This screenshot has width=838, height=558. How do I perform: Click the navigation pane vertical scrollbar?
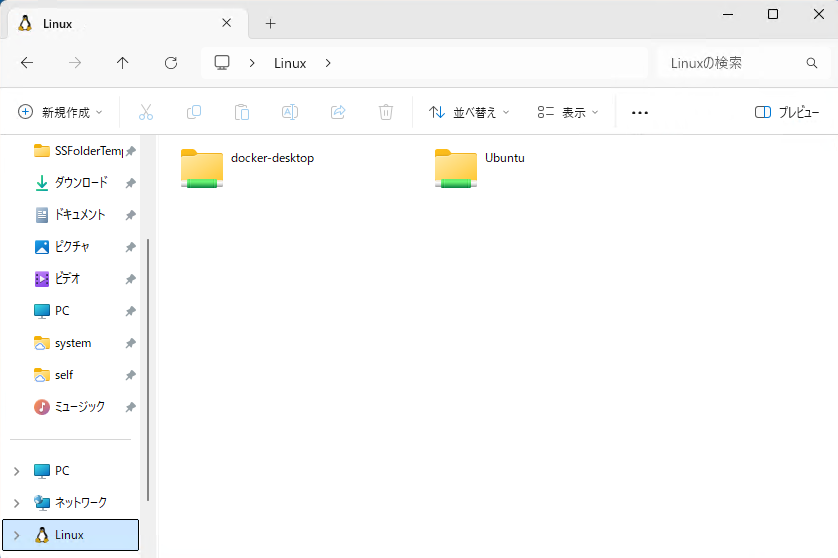[x=148, y=370]
